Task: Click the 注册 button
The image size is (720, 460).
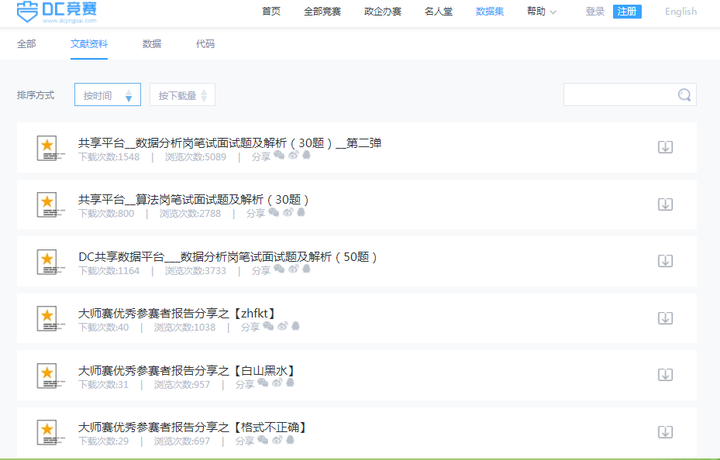Action: point(627,11)
